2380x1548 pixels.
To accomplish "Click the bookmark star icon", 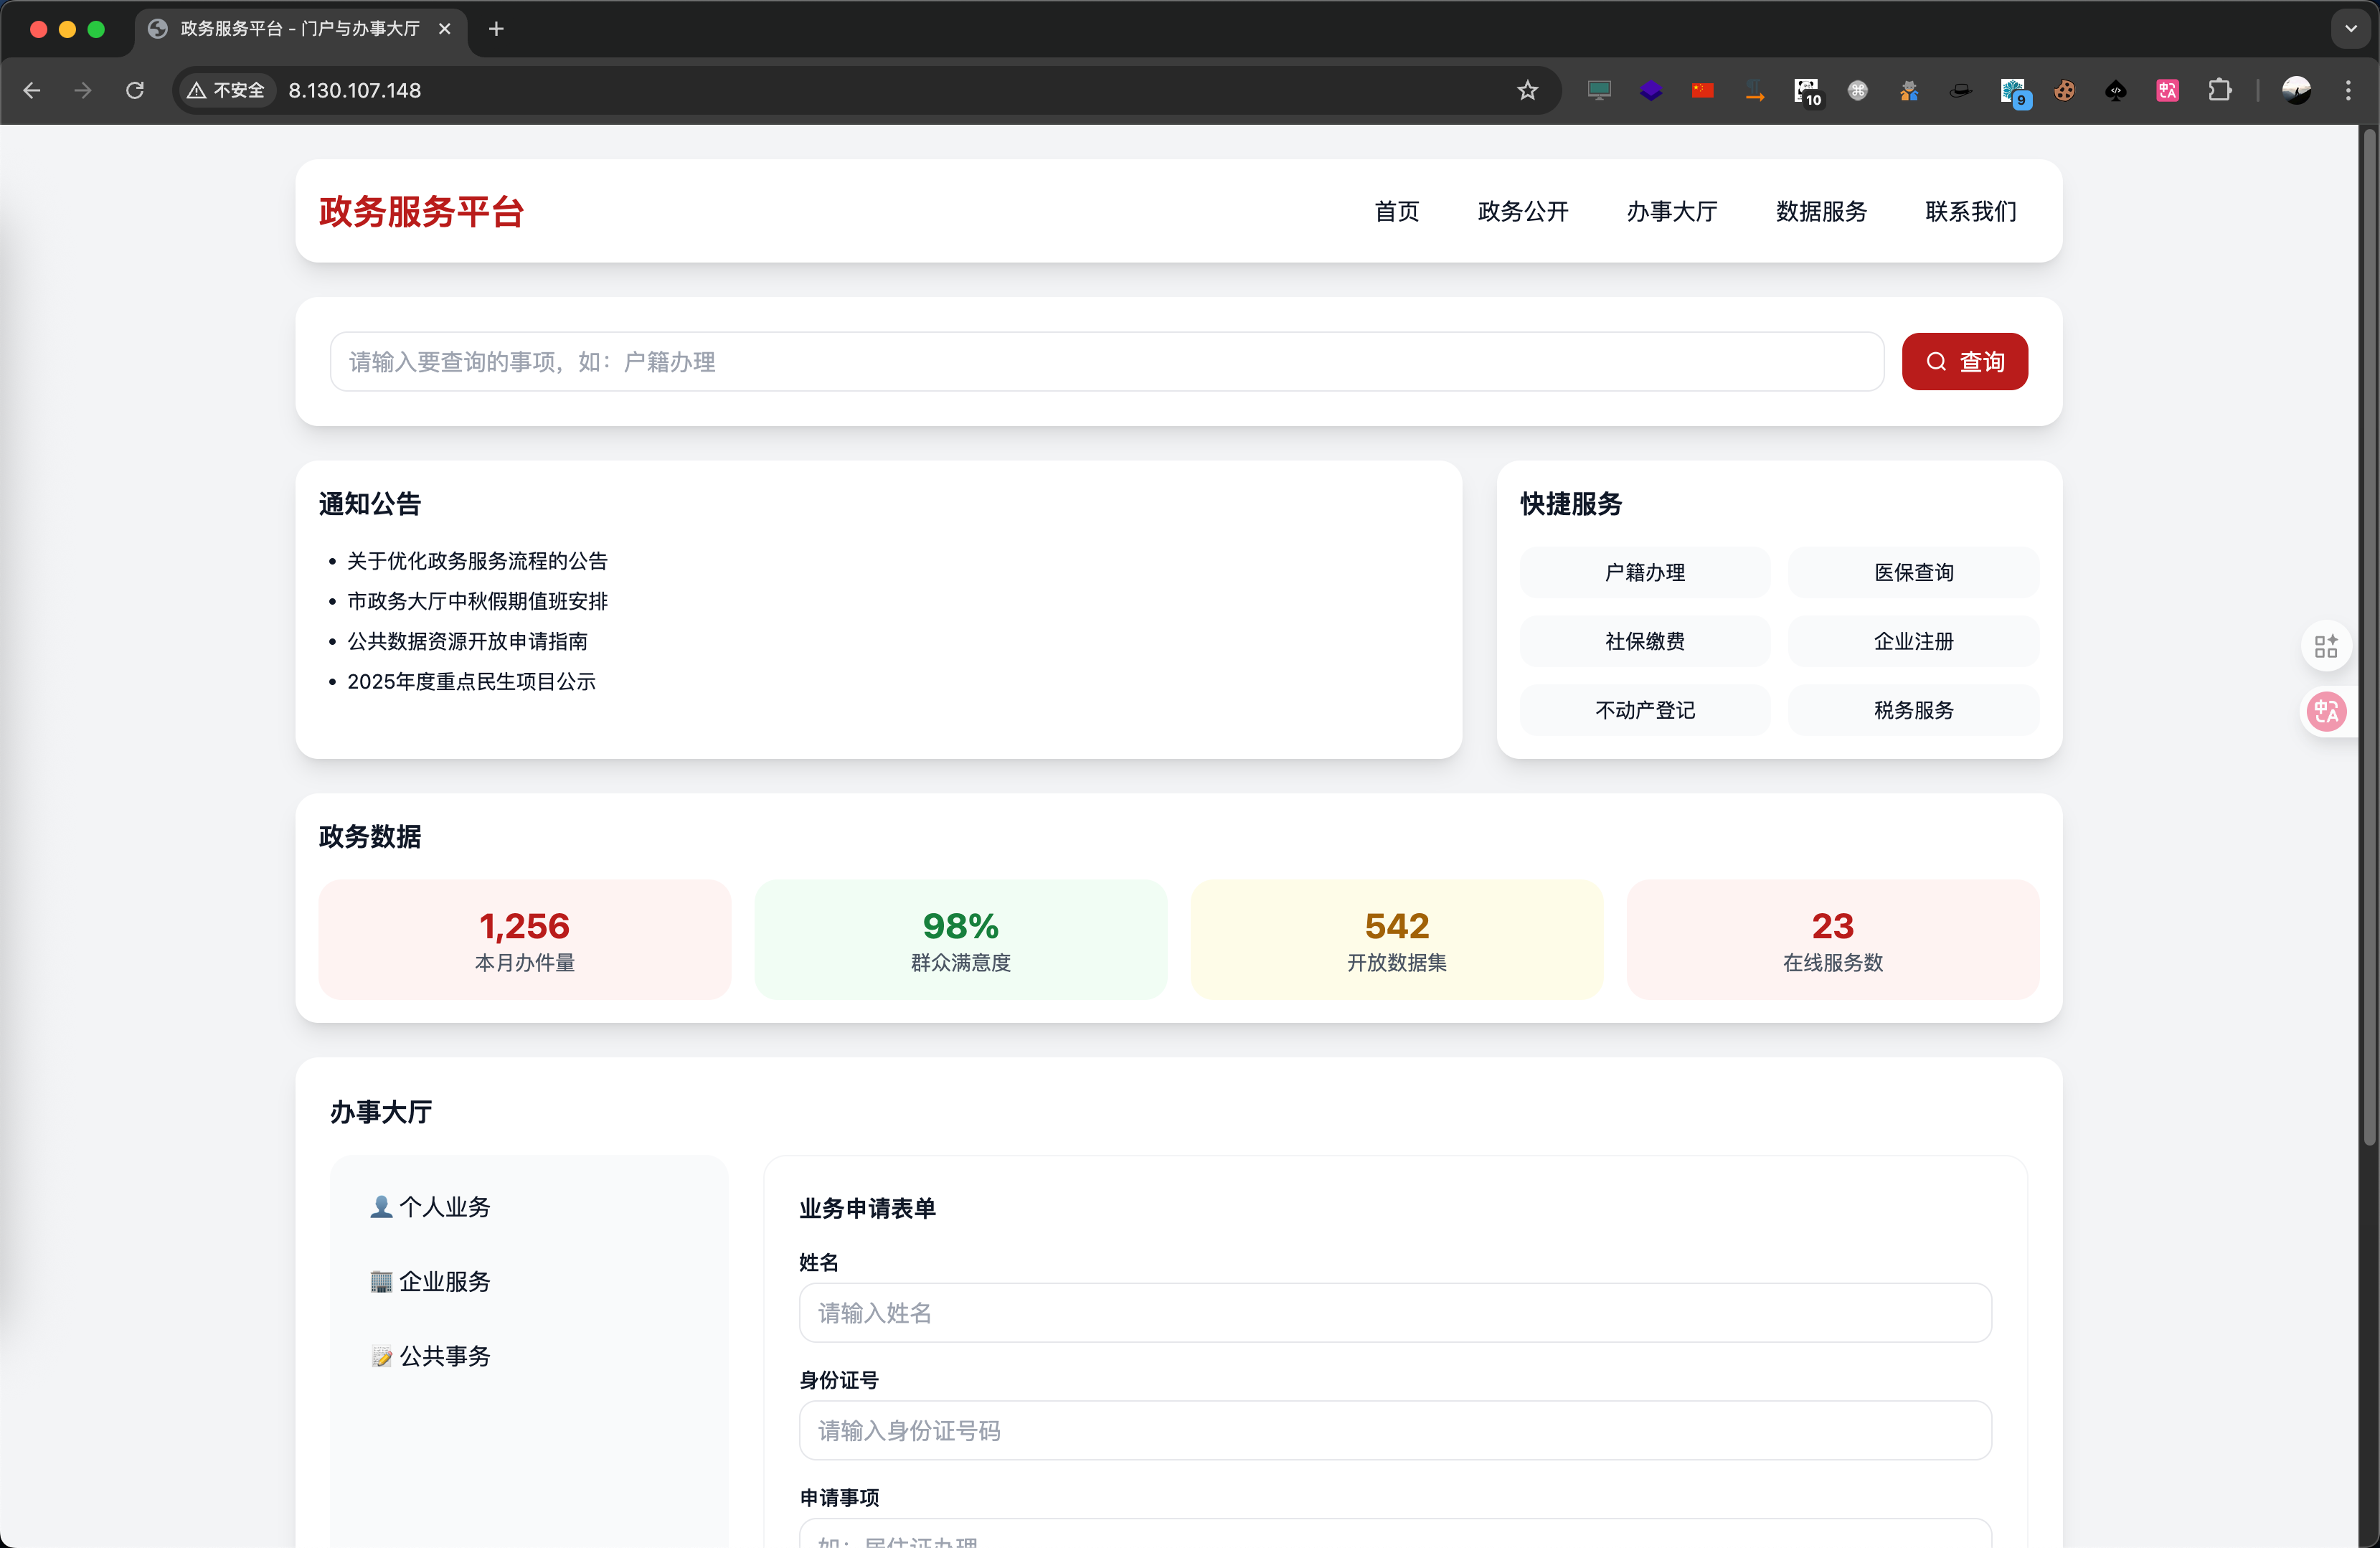I will [1527, 90].
